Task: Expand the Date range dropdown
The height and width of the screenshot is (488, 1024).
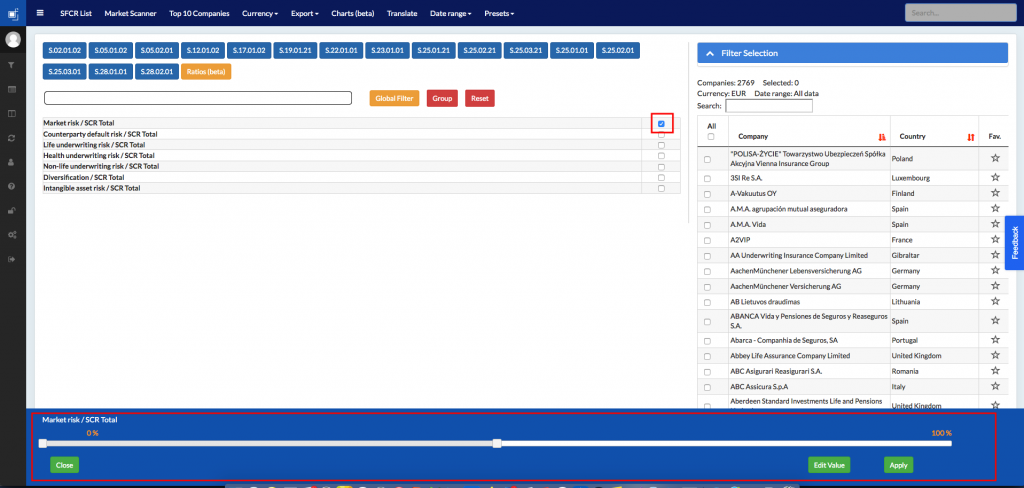Action: coord(452,14)
